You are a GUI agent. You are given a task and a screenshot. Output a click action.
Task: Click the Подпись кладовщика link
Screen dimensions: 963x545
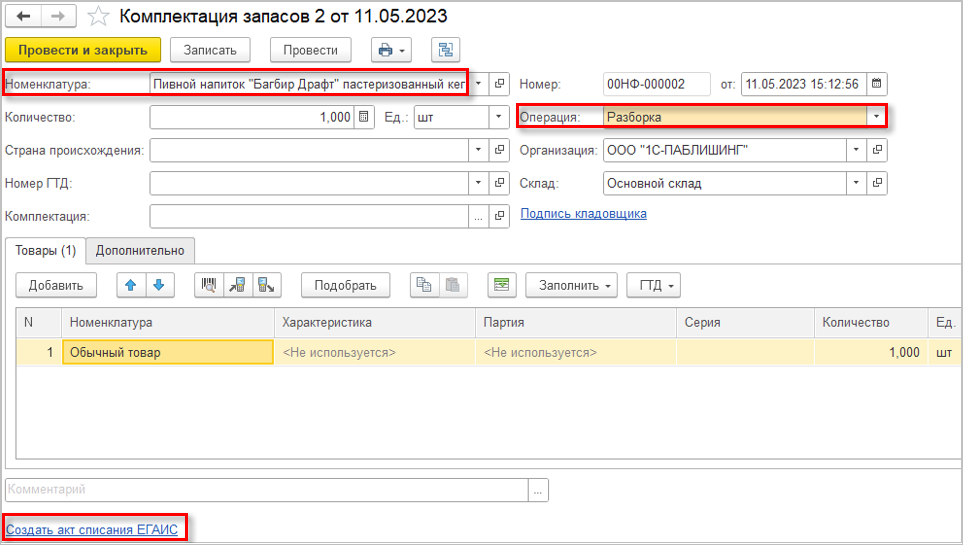pos(583,213)
